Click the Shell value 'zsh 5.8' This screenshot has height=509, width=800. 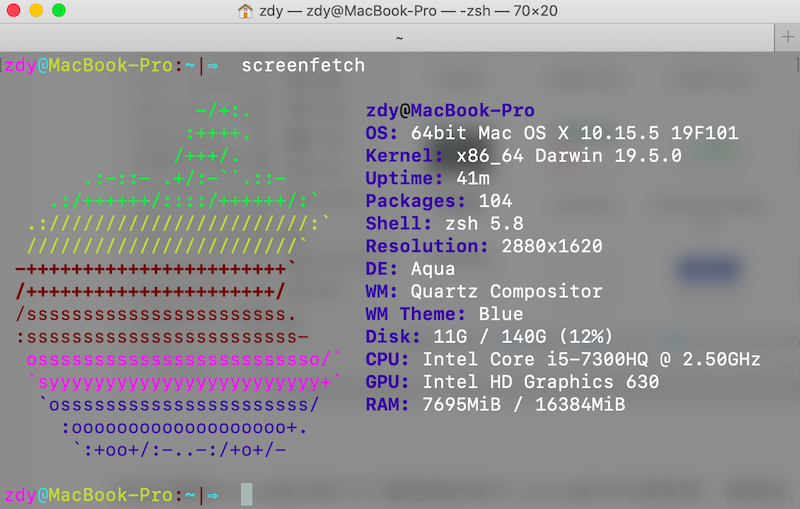tap(484, 223)
